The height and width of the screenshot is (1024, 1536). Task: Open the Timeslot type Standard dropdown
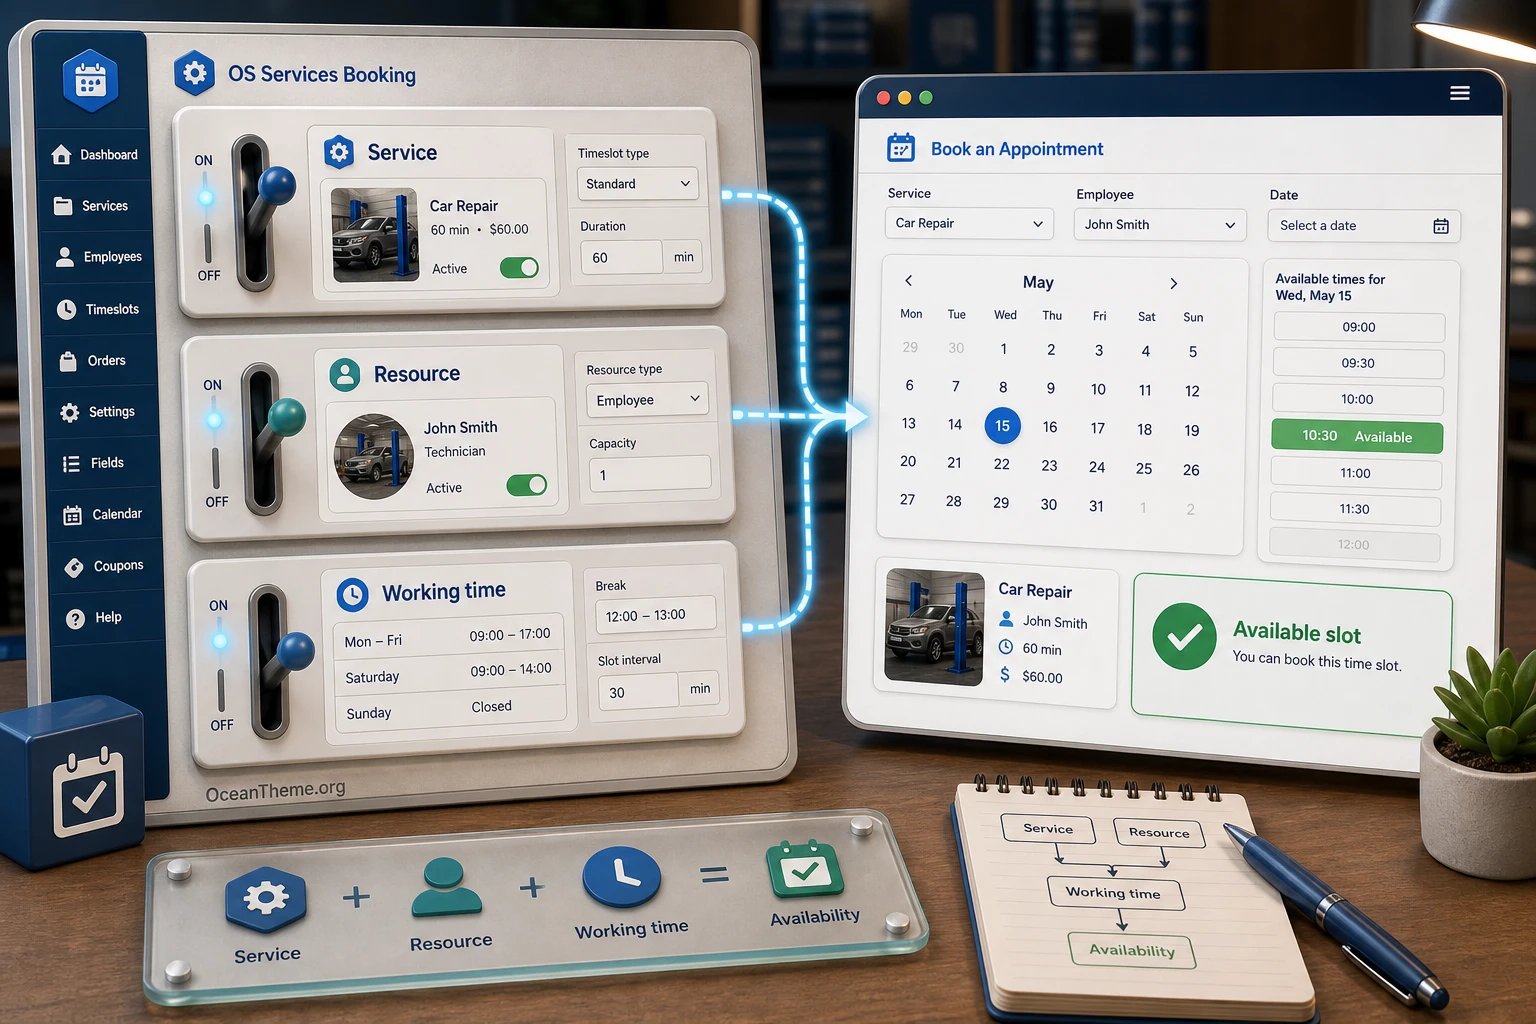coord(637,184)
